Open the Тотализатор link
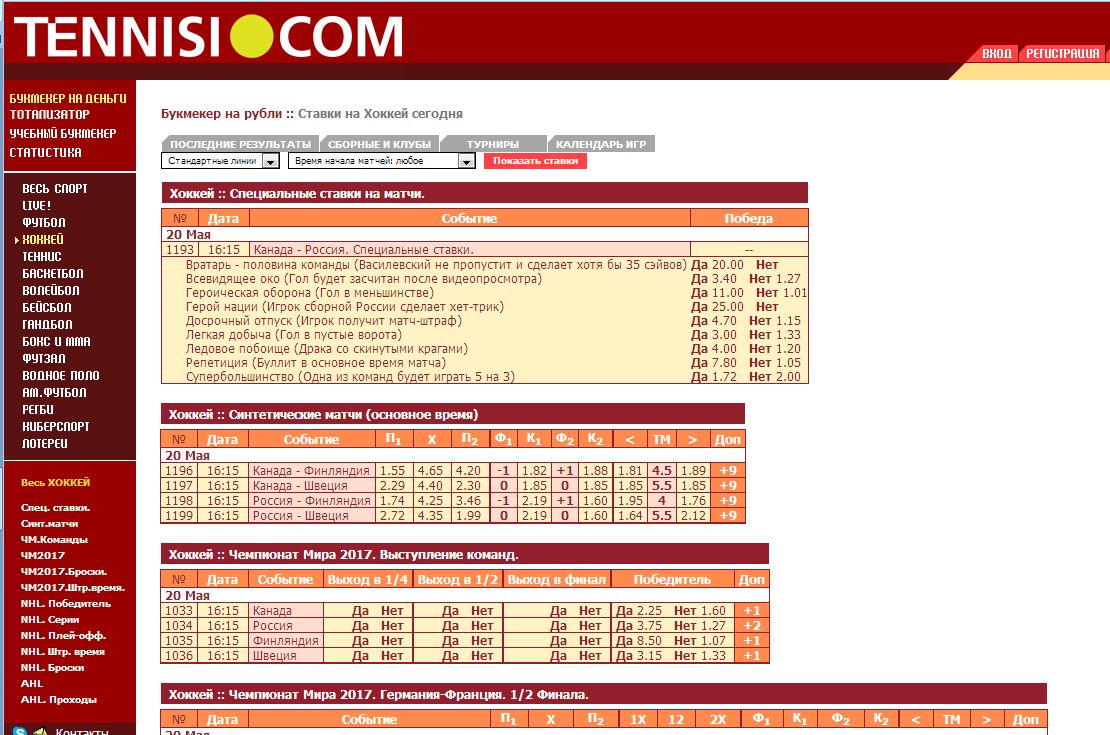Image resolution: width=1110 pixels, height=735 pixels. (x=49, y=115)
